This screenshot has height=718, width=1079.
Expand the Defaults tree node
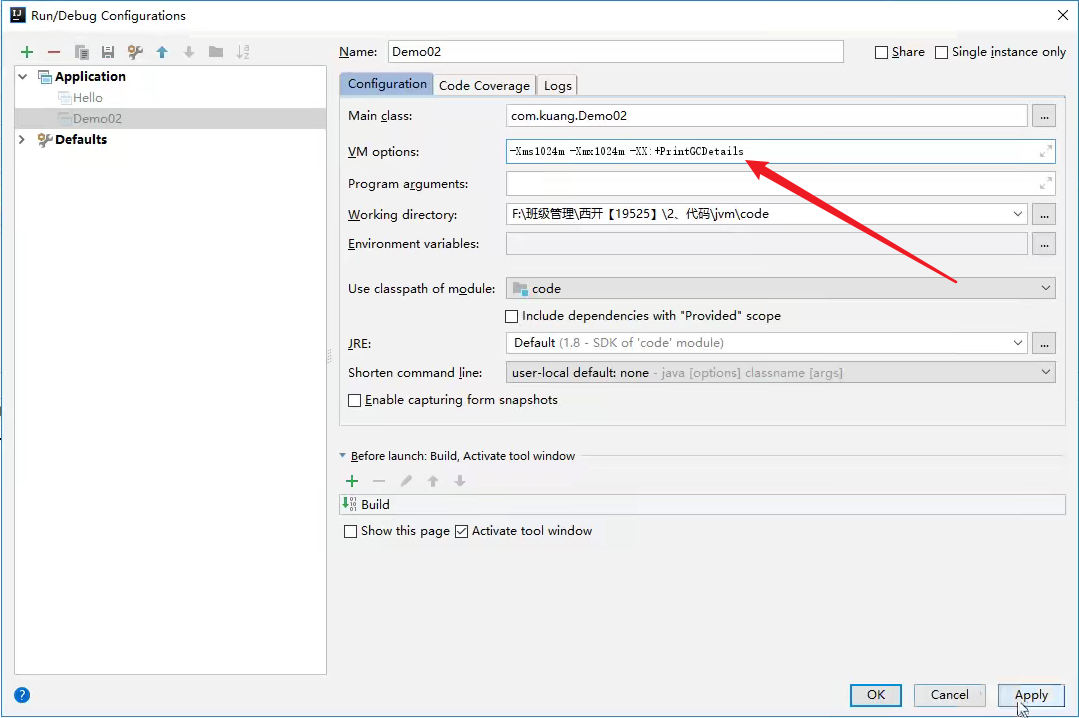click(x=22, y=139)
